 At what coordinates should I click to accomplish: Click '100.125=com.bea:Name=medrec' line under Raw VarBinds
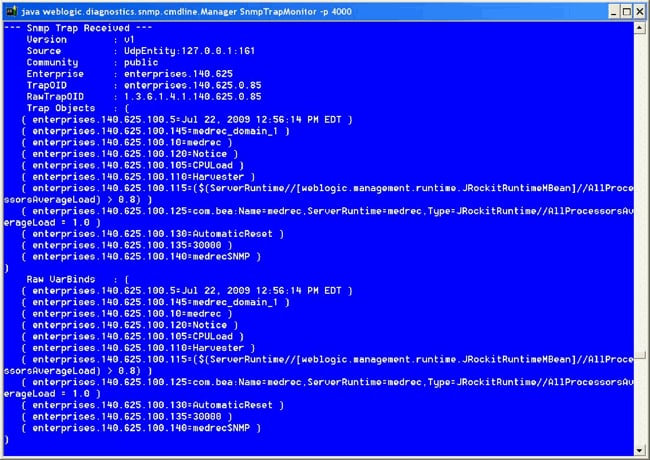pyautogui.click(x=327, y=382)
